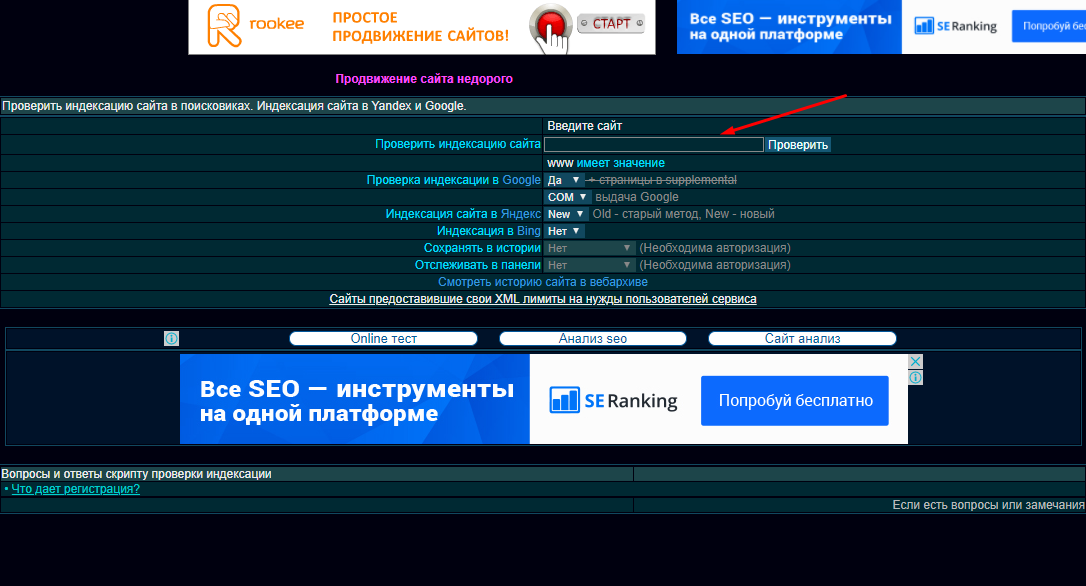Click the ad info icon beside Online тест

coord(171,339)
